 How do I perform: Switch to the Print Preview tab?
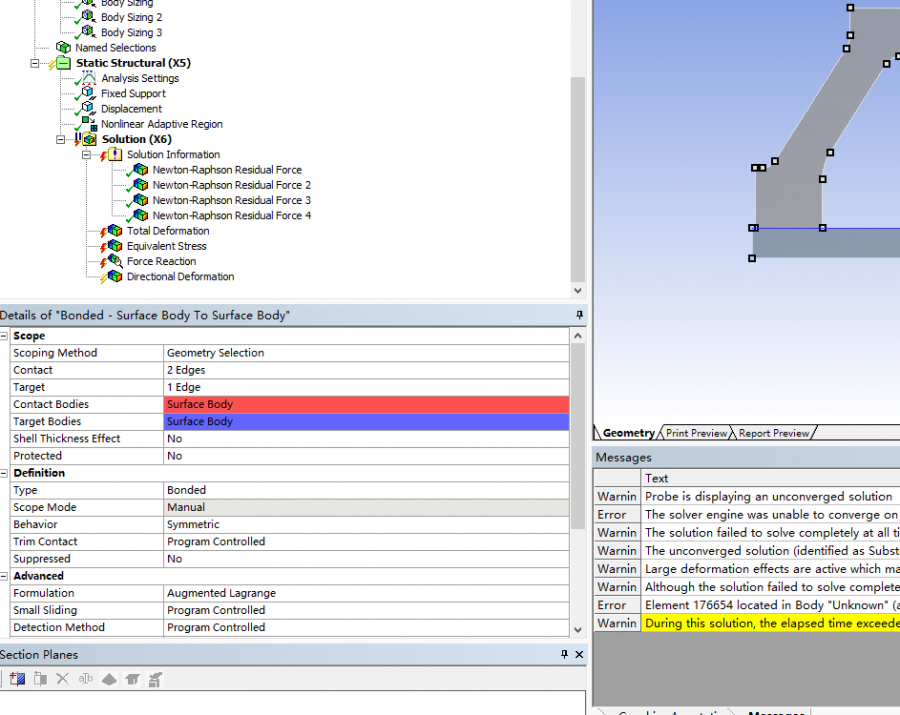point(697,433)
